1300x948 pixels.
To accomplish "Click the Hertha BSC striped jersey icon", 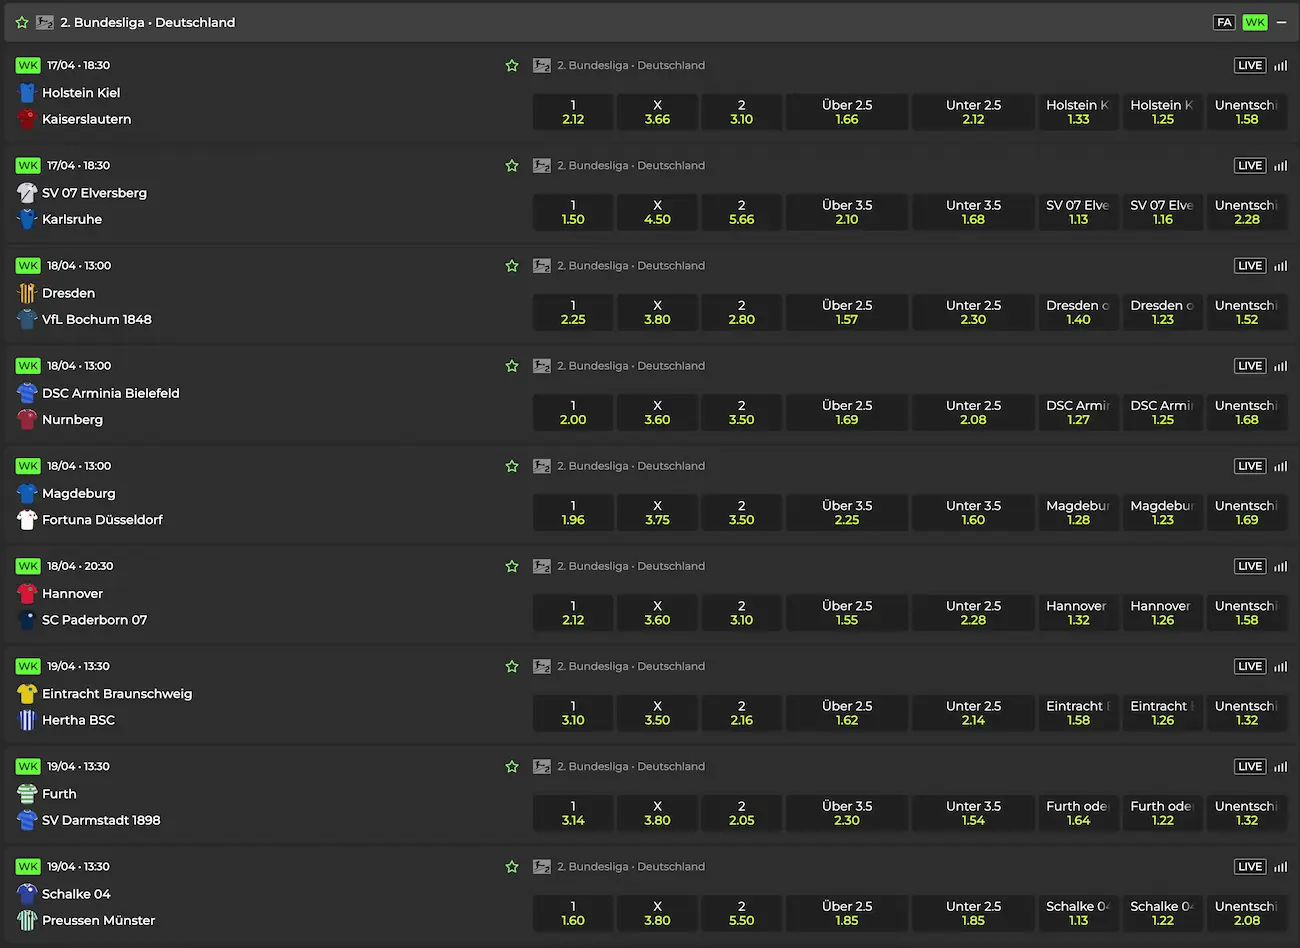I will click(x=27, y=720).
